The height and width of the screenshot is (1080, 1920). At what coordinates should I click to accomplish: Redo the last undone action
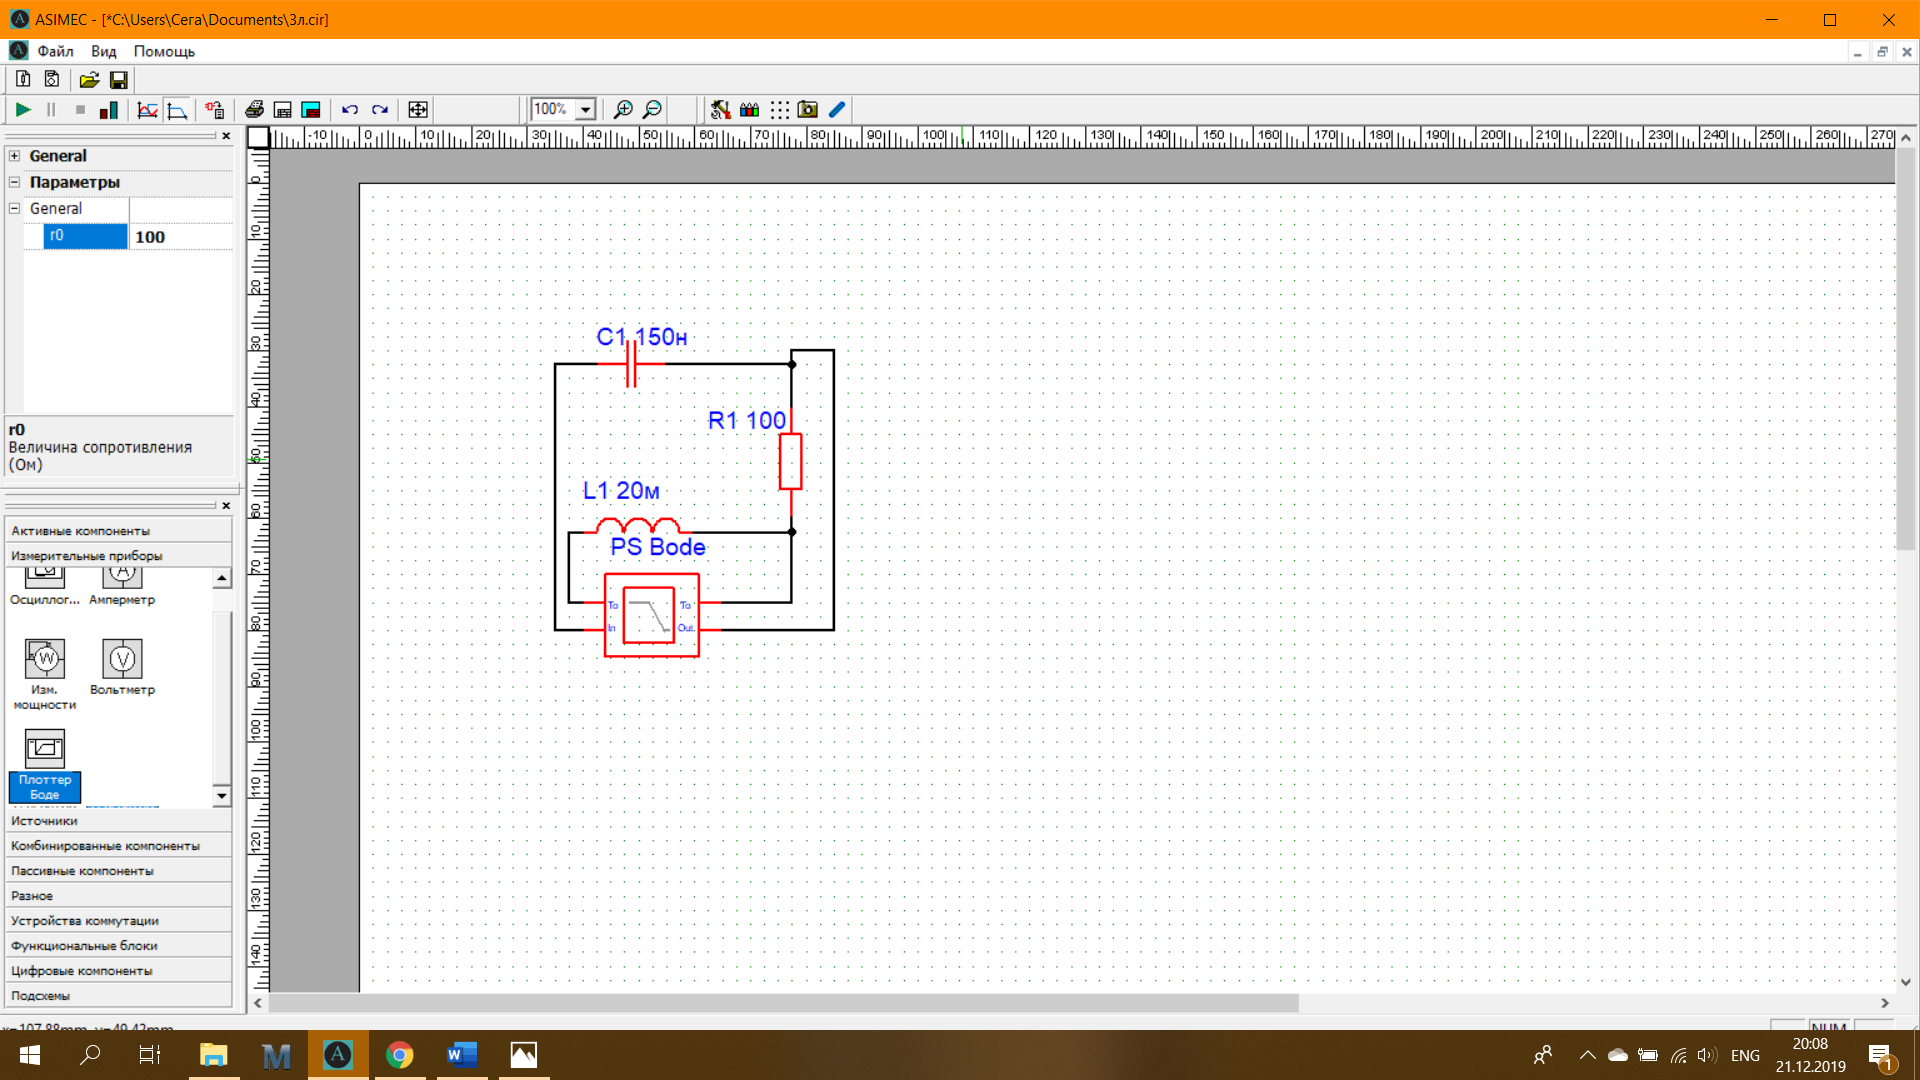380,110
